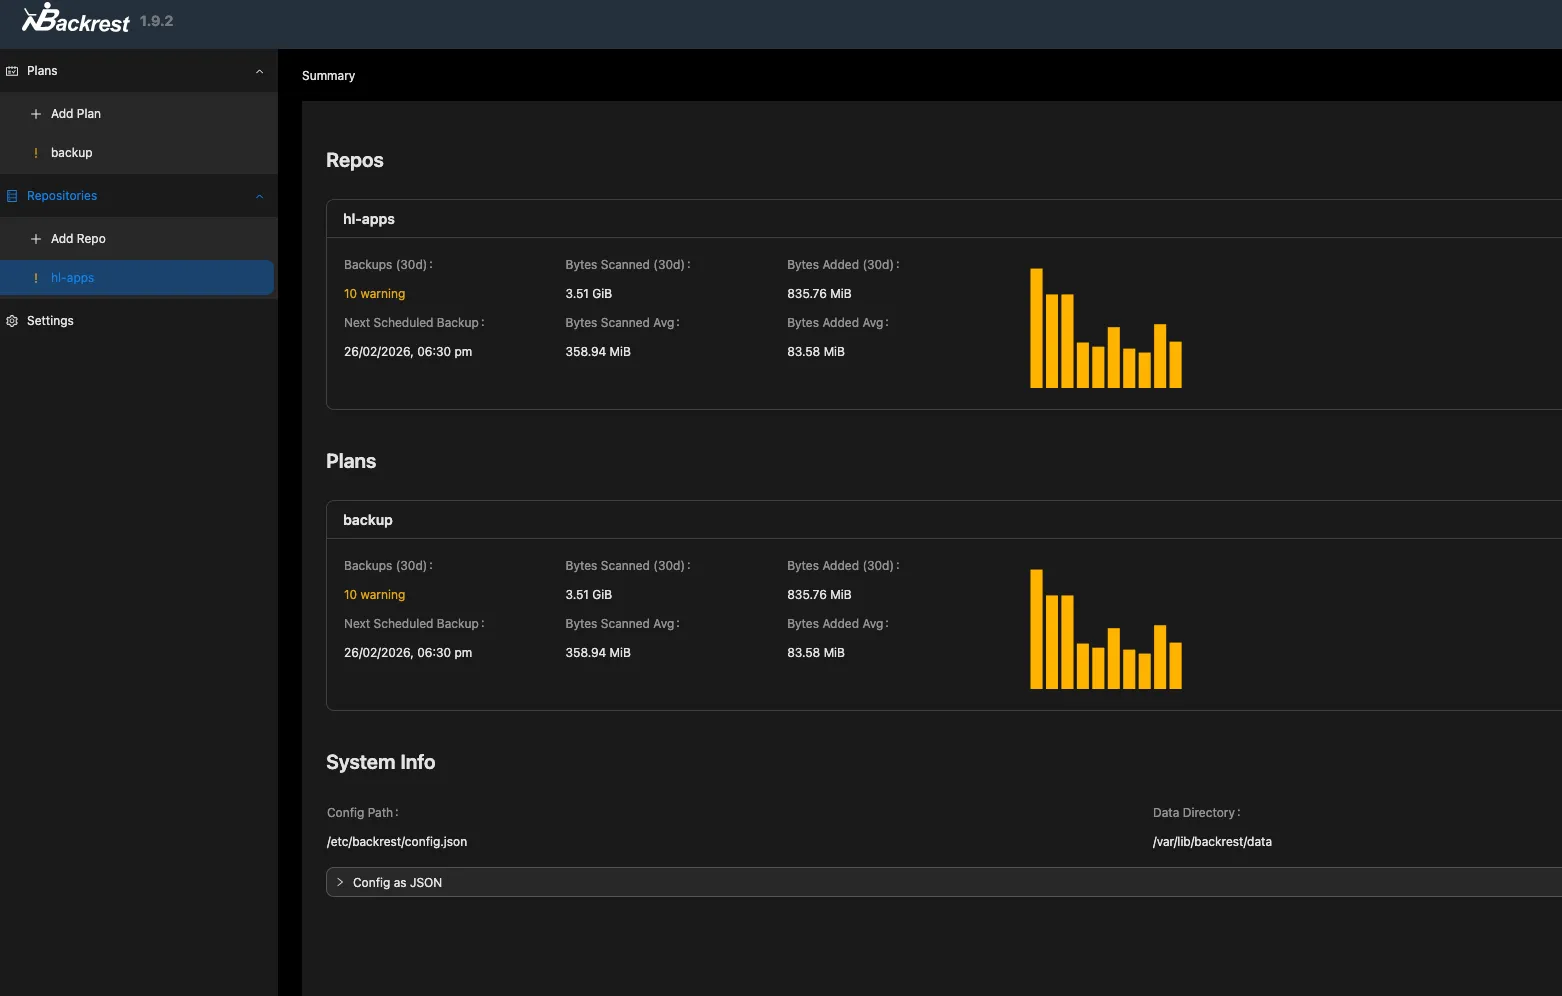Image resolution: width=1562 pixels, height=996 pixels.
Task: Open the Settings menu item
Action: click(x=50, y=321)
